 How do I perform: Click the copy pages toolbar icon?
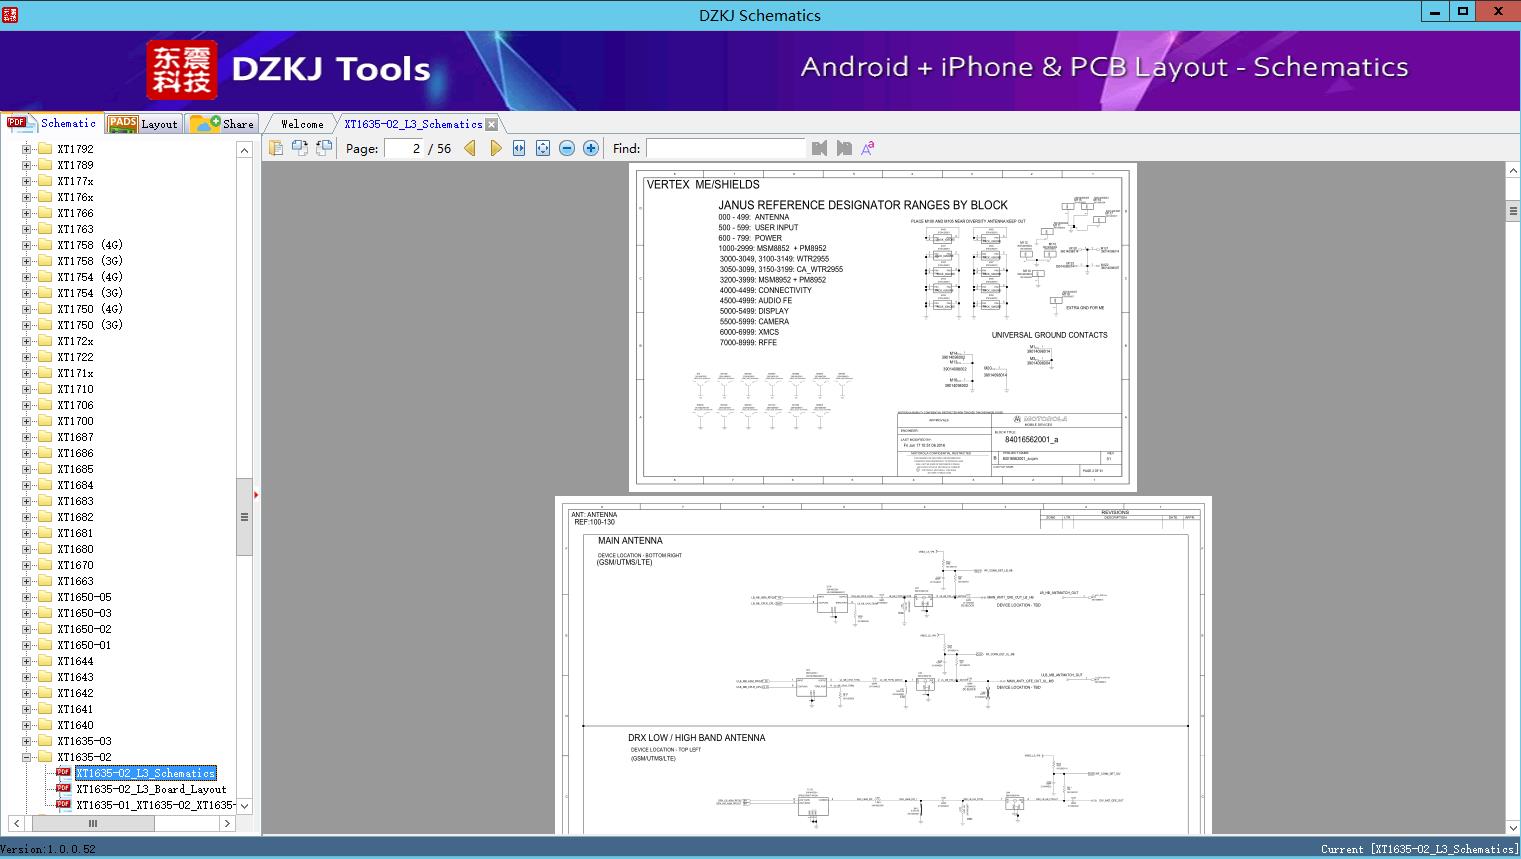[276, 148]
